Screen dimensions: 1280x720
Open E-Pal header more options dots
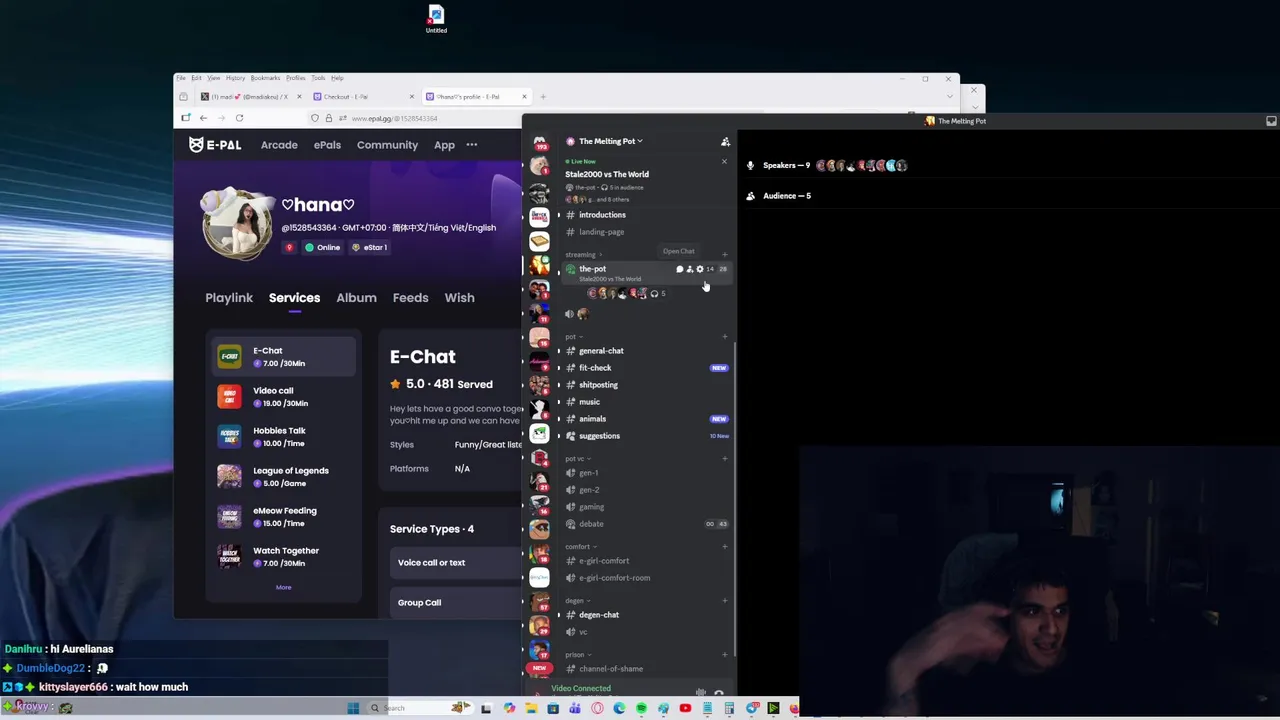tap(472, 145)
